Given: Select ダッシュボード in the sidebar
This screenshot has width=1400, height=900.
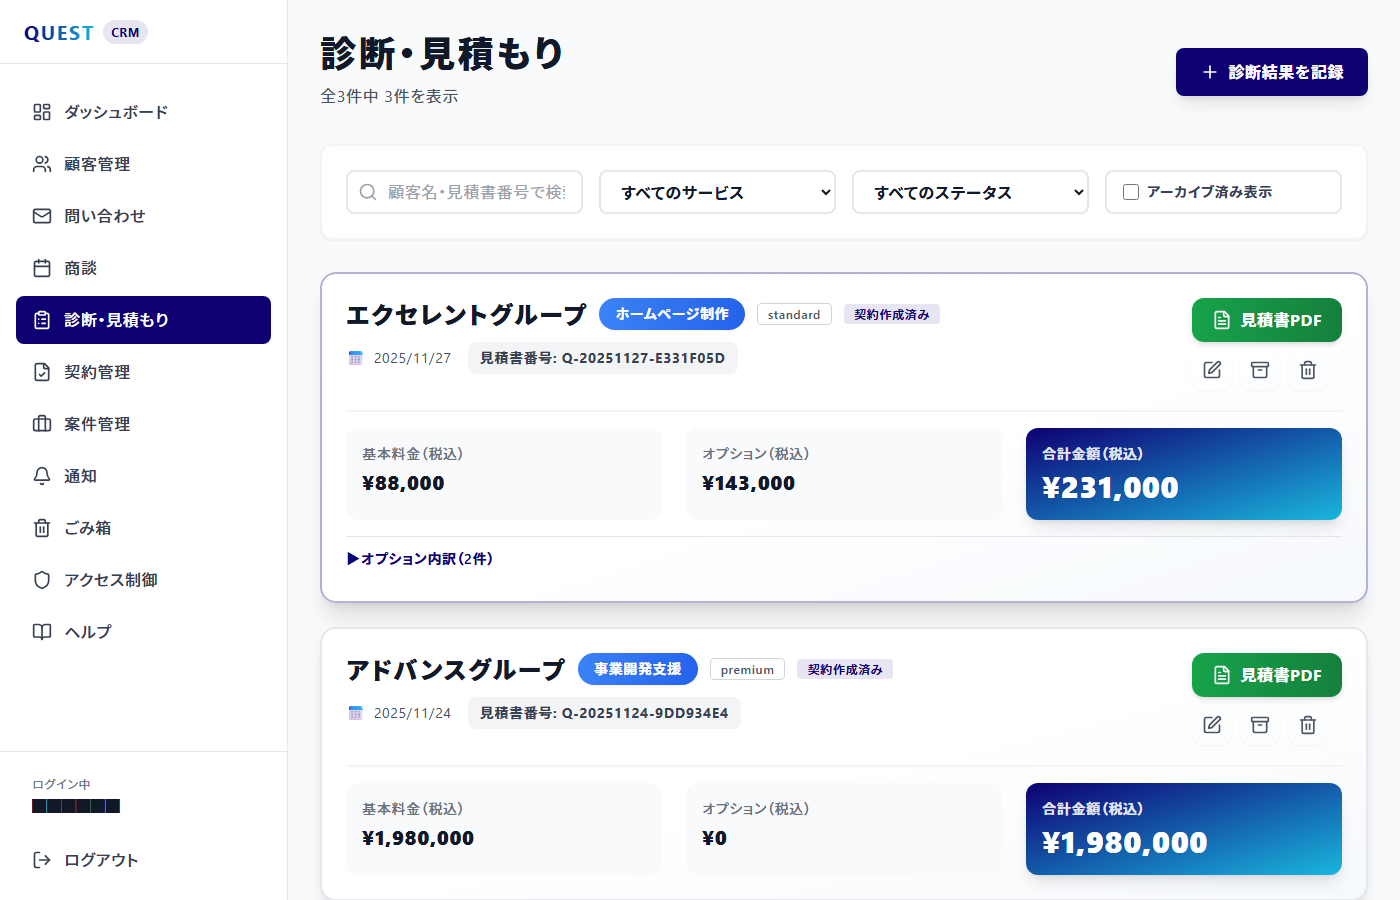Looking at the screenshot, I should [115, 112].
